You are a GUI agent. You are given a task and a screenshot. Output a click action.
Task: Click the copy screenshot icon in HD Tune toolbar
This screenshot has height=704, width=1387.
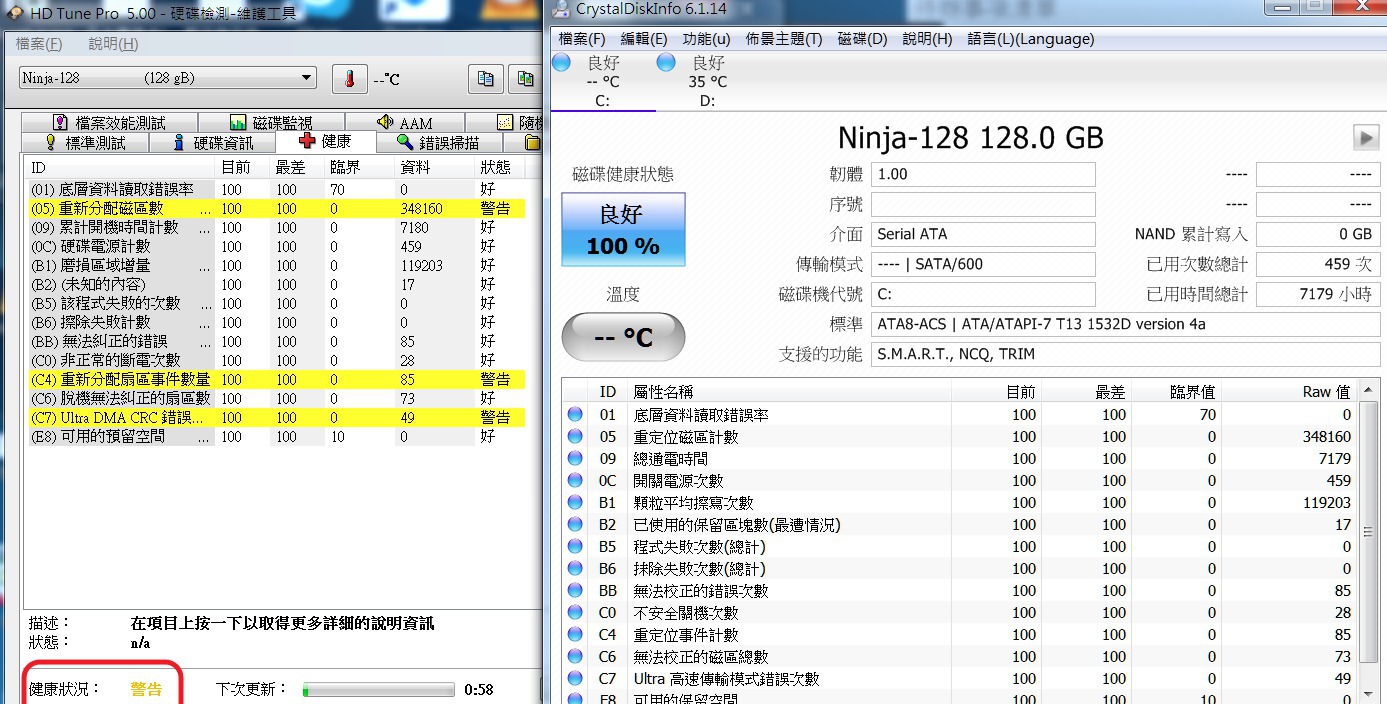click(525, 79)
